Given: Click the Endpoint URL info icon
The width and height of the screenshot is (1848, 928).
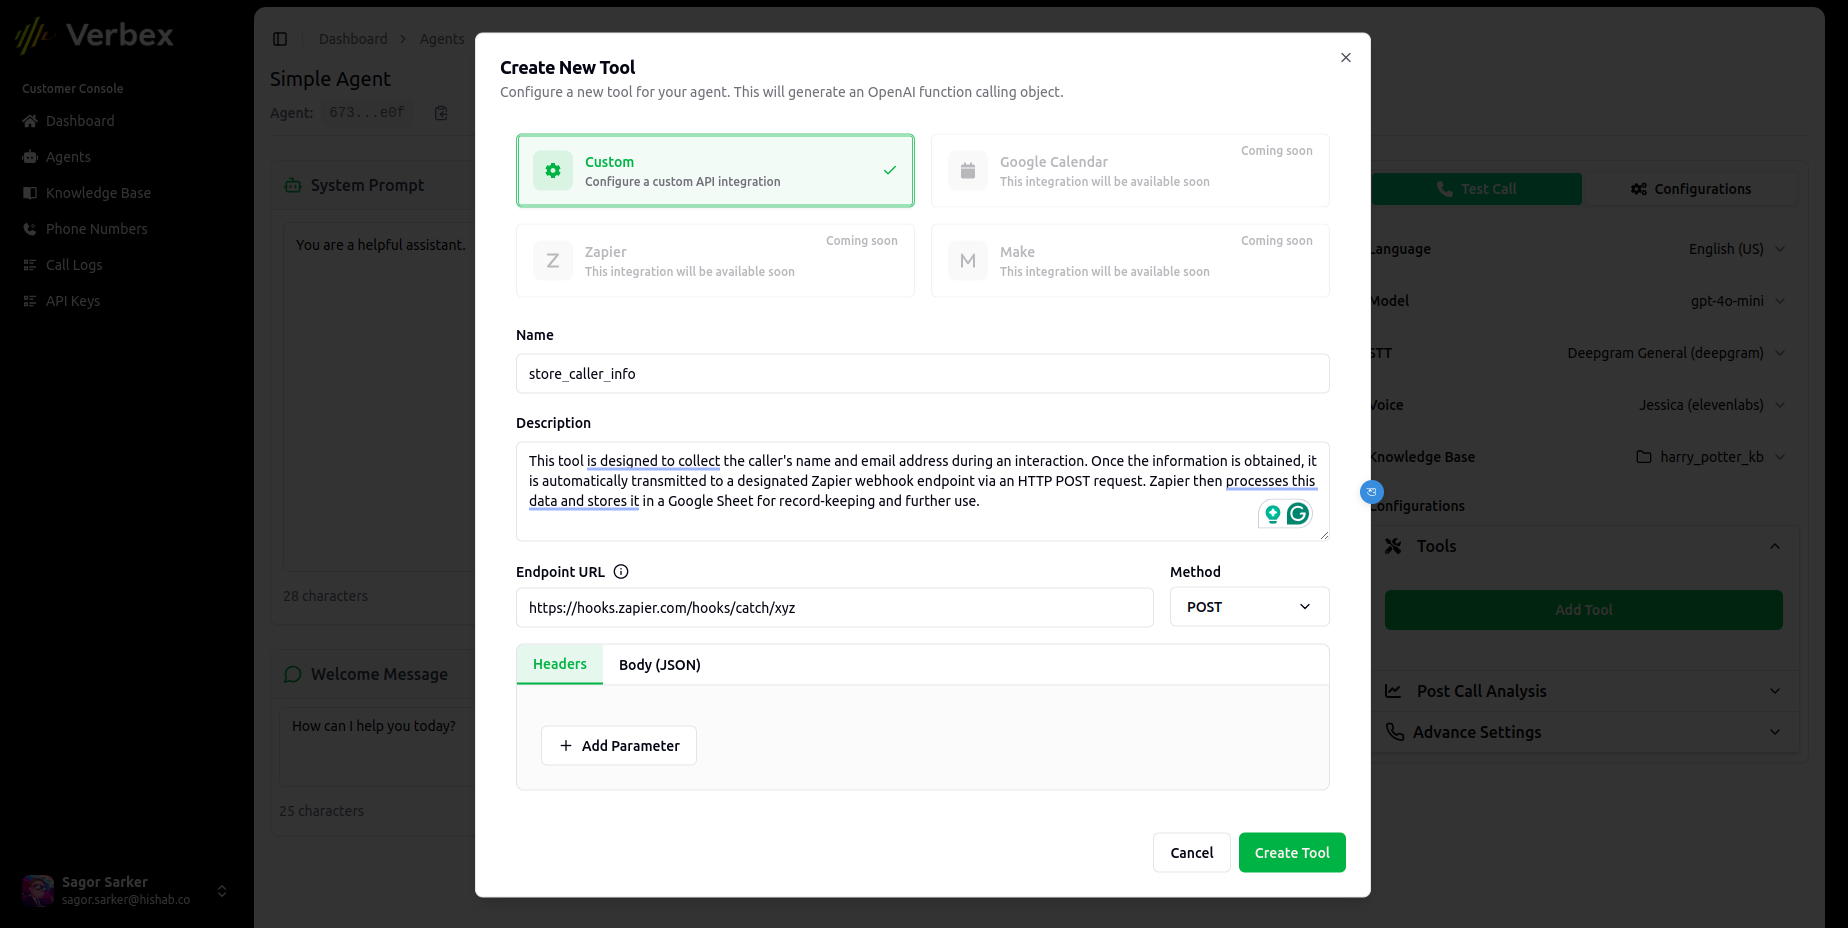Looking at the screenshot, I should 621,572.
